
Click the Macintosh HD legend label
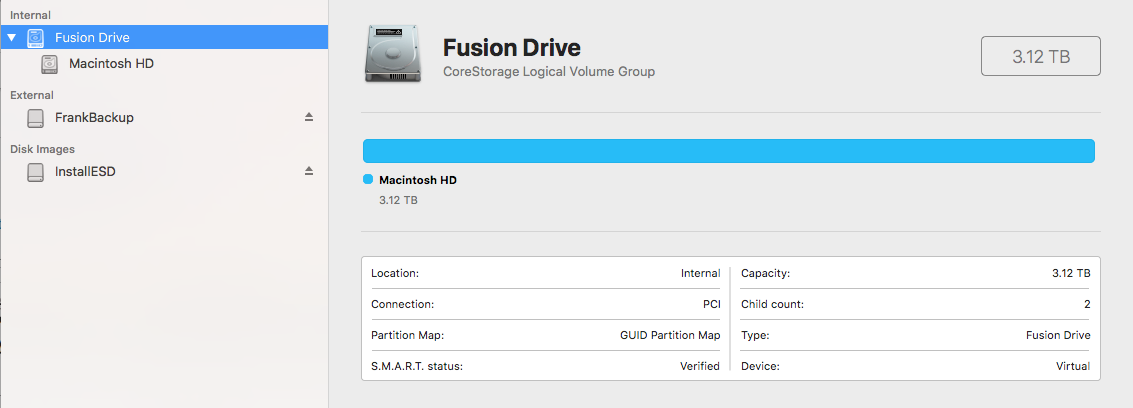coord(418,180)
